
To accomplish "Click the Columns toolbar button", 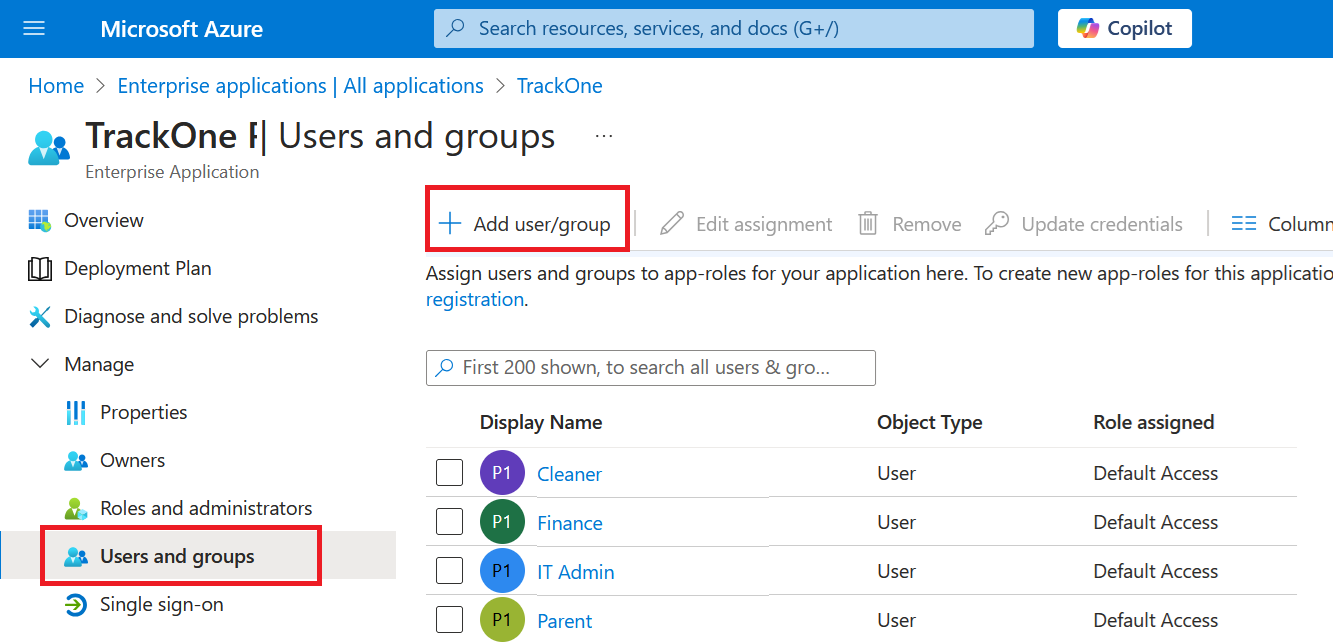I will [x=1282, y=224].
